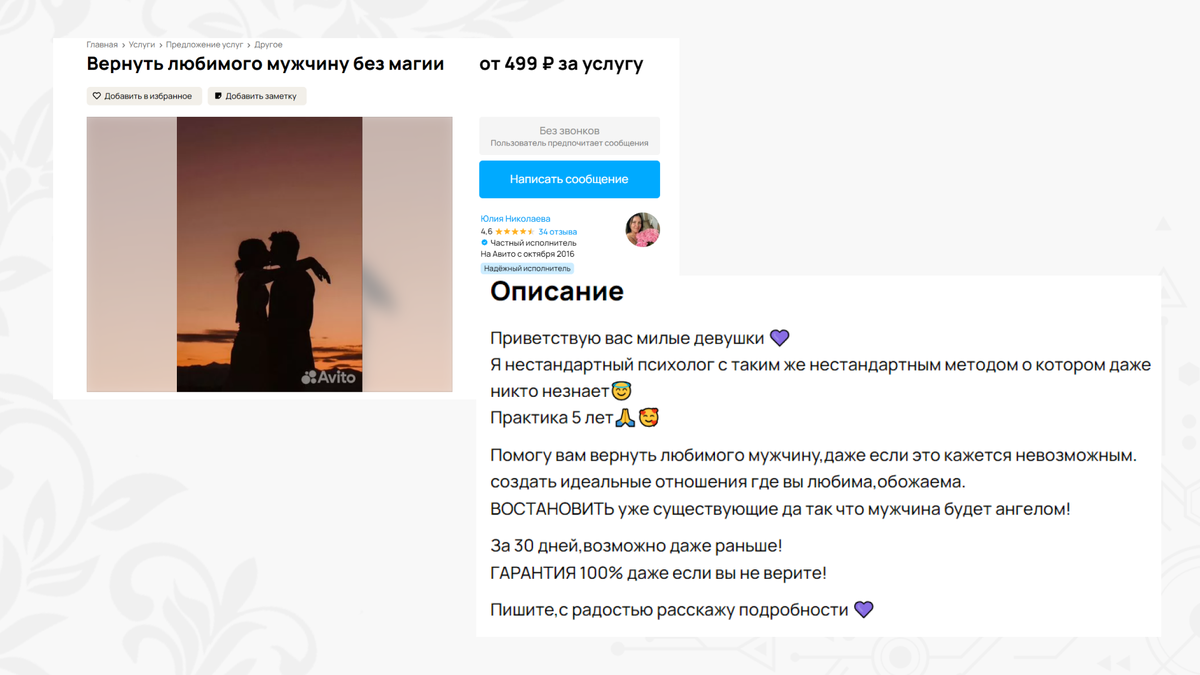Click the Написать сообщение button
Viewport: 1200px width, 675px height.
tap(569, 179)
